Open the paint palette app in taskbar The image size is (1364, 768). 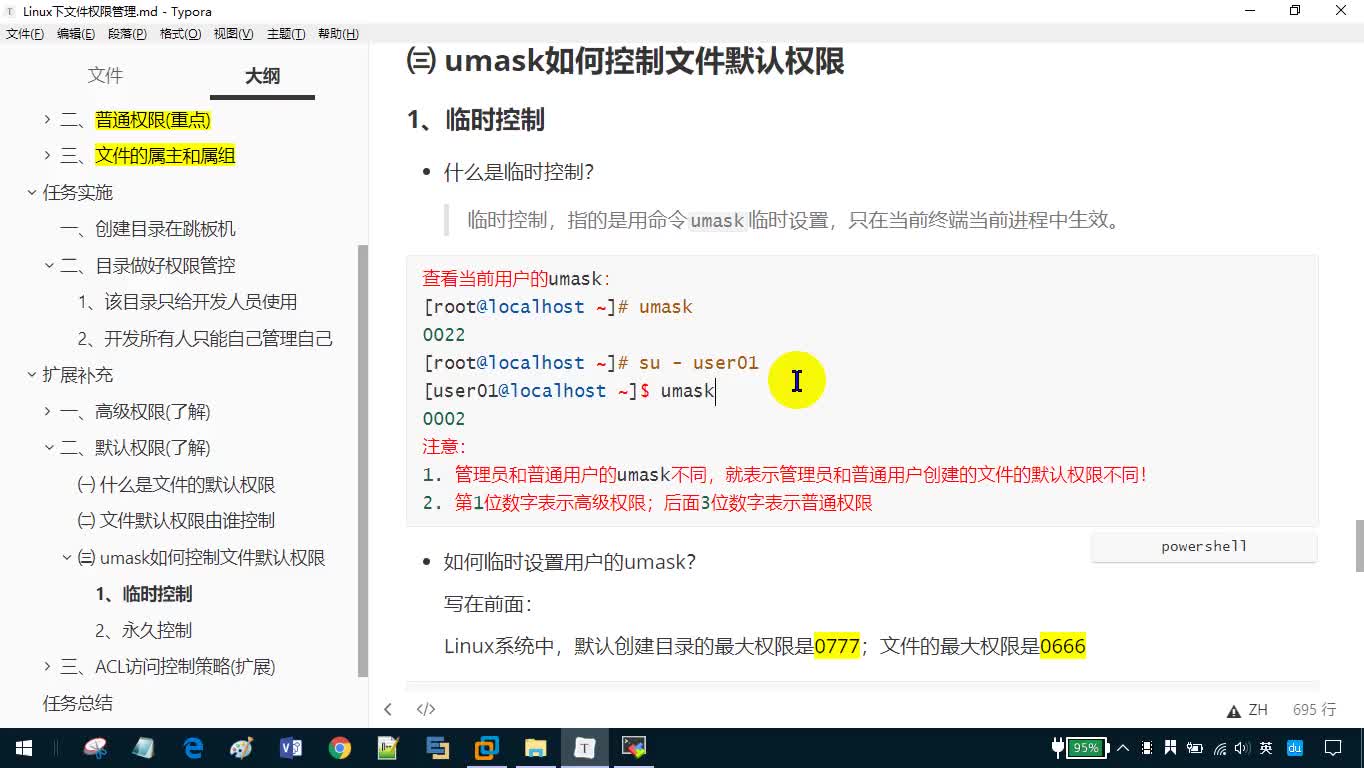(242, 747)
